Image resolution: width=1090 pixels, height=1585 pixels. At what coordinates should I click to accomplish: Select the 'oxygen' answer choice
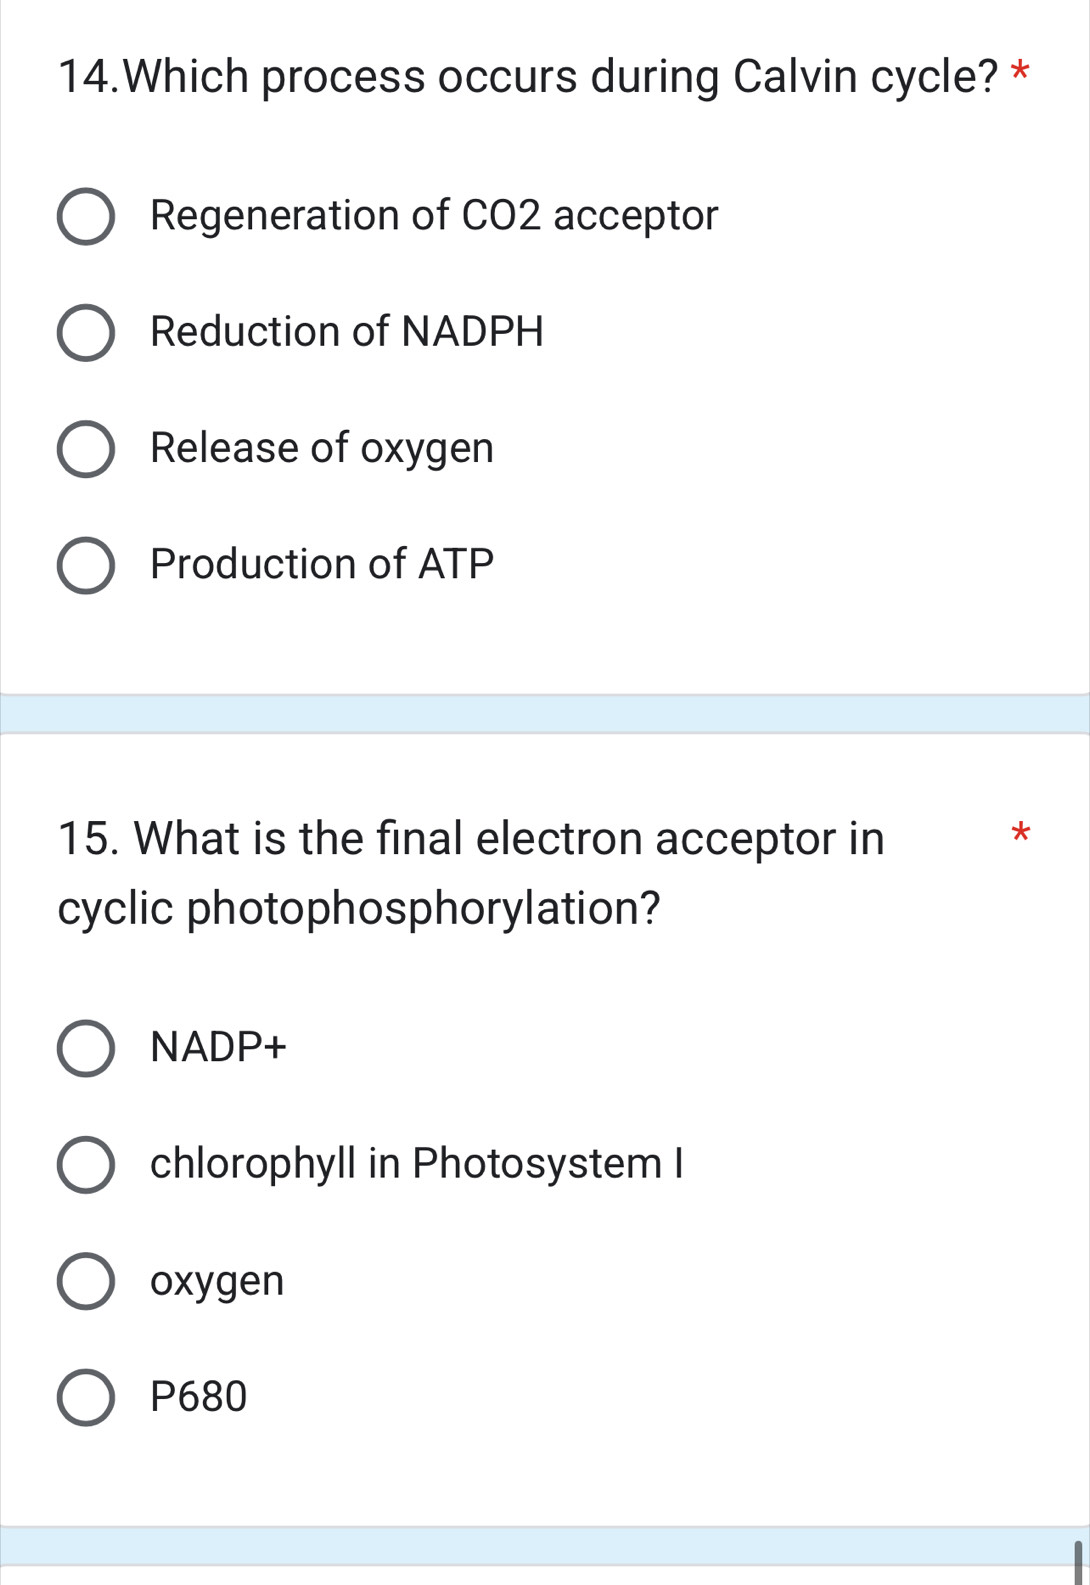click(x=84, y=1281)
